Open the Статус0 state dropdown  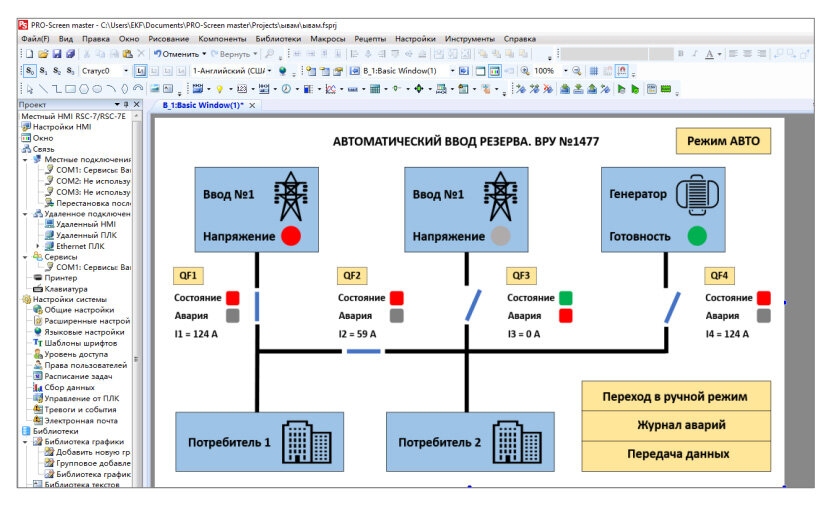(126, 71)
